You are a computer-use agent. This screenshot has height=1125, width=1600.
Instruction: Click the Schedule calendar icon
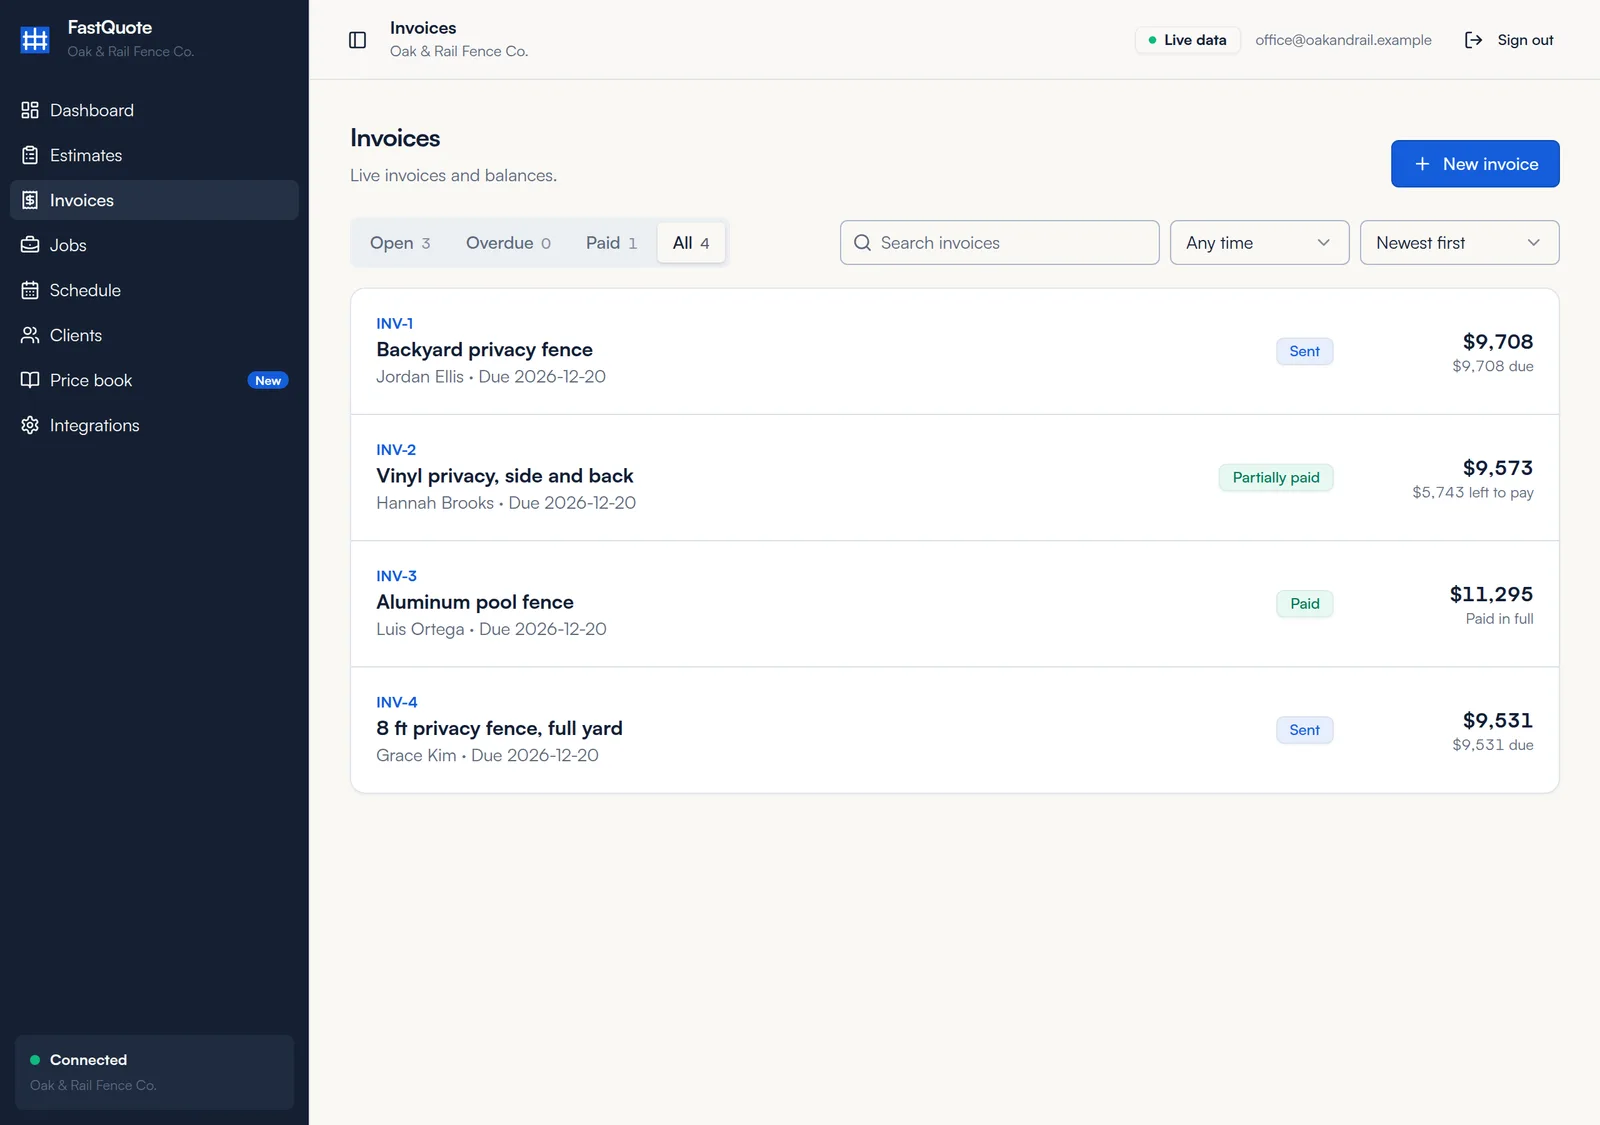tap(30, 290)
